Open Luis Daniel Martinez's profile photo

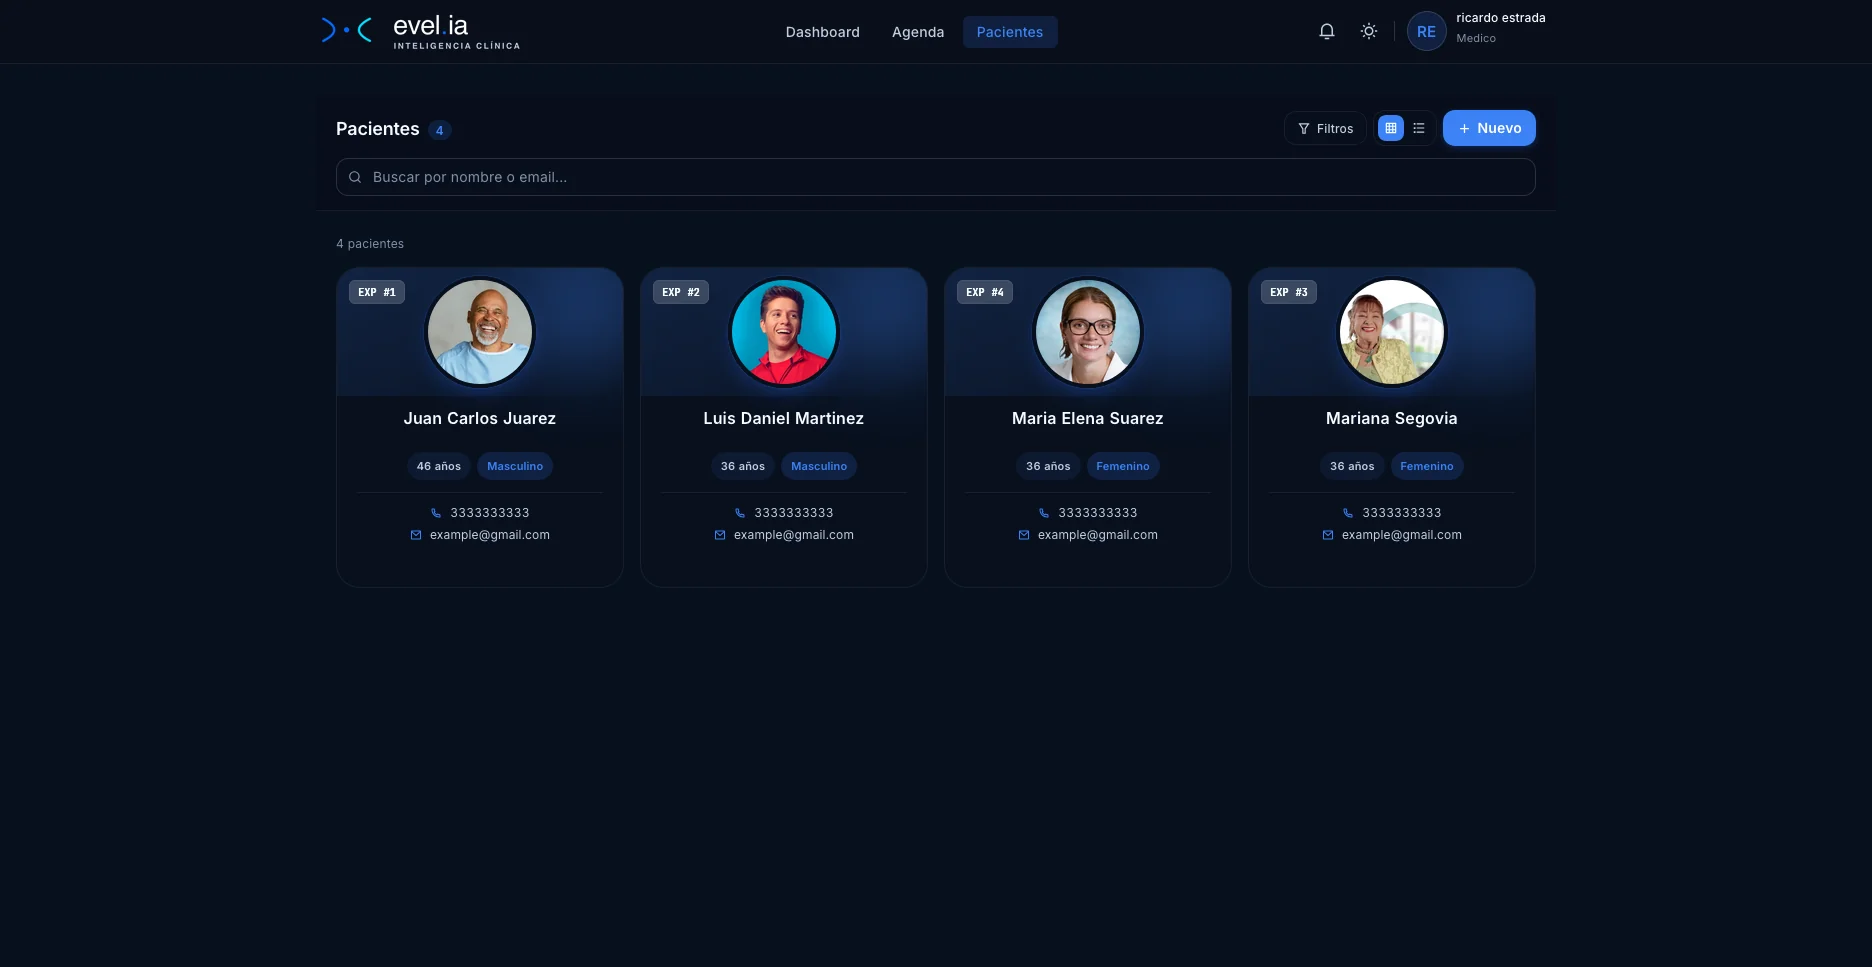784,332
